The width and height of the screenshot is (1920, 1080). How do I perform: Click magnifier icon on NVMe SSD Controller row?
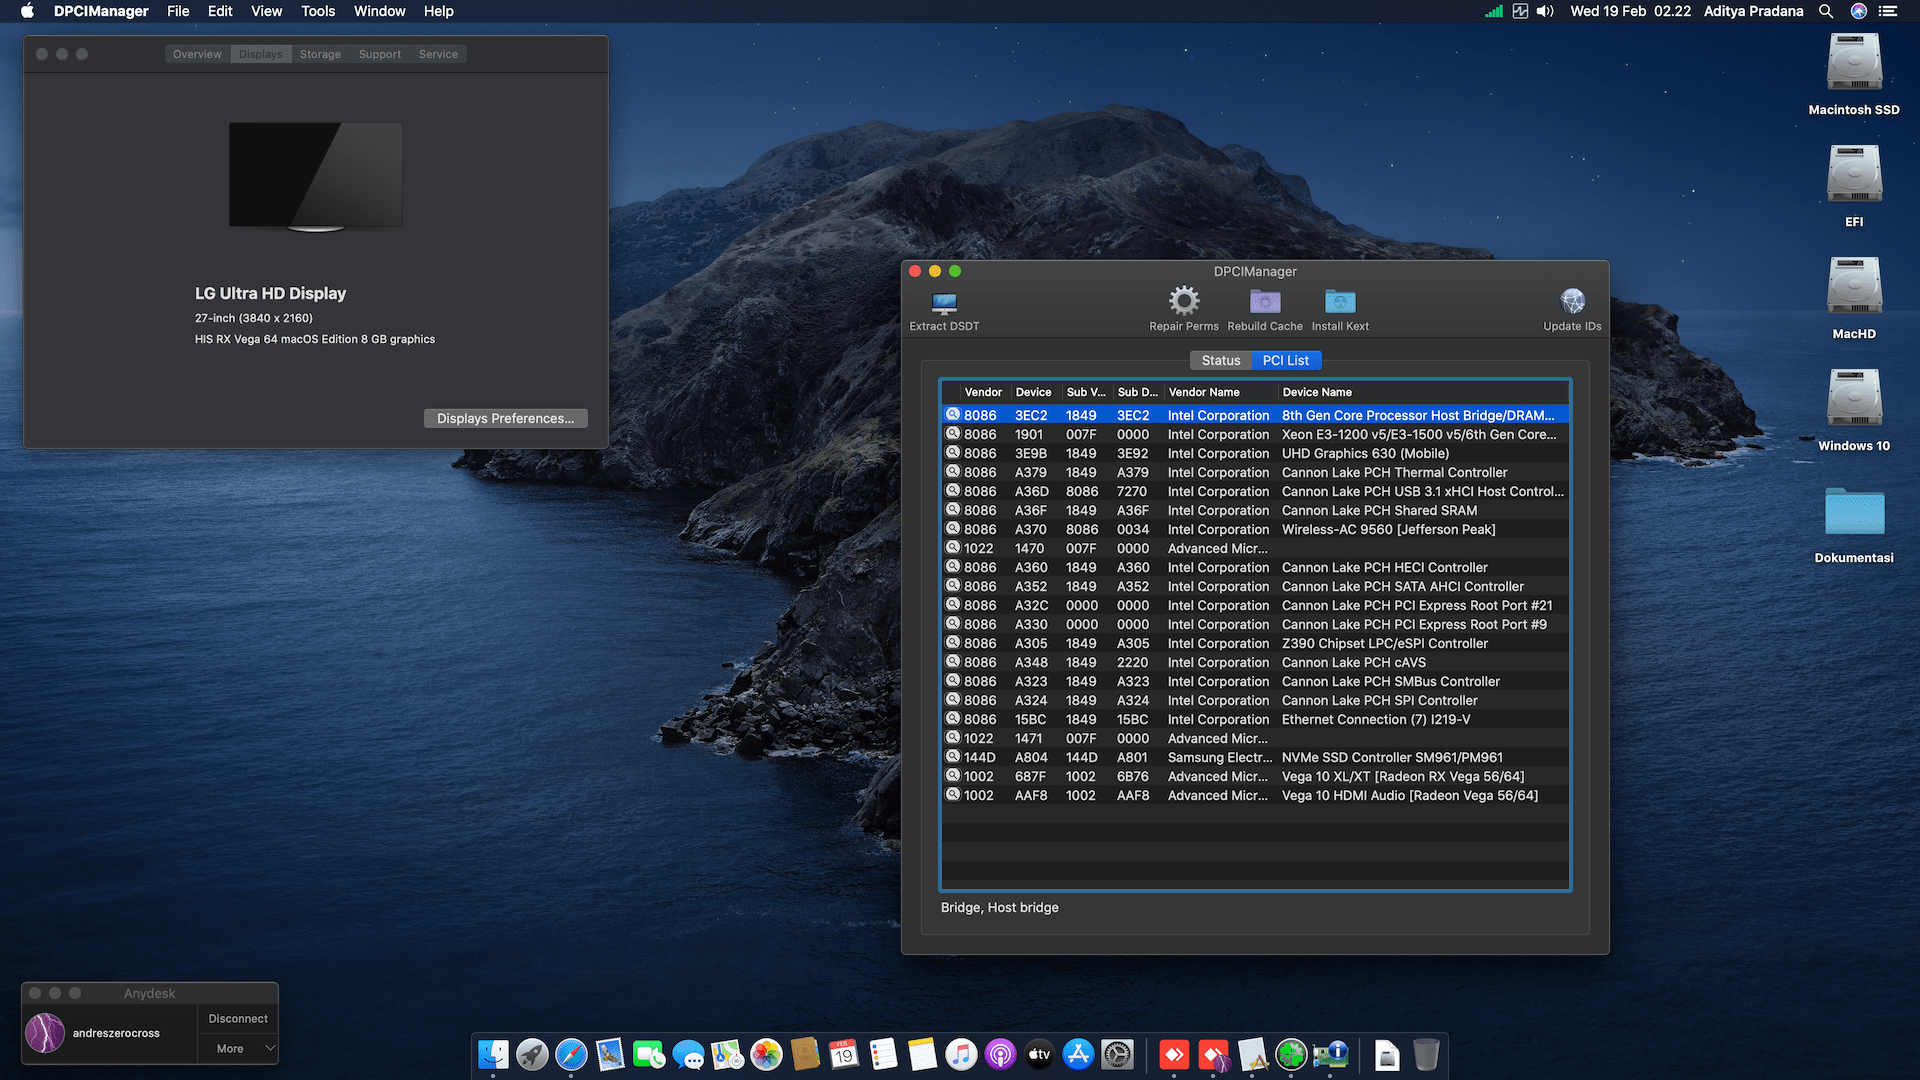[953, 757]
